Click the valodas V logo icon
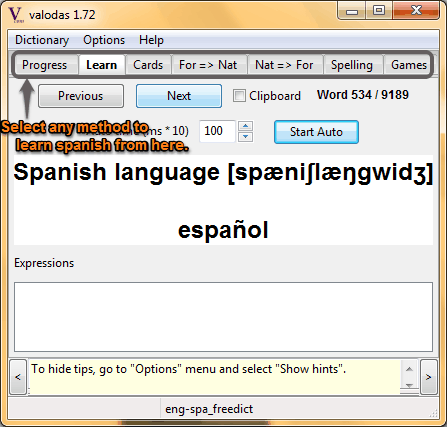 click(x=16, y=15)
